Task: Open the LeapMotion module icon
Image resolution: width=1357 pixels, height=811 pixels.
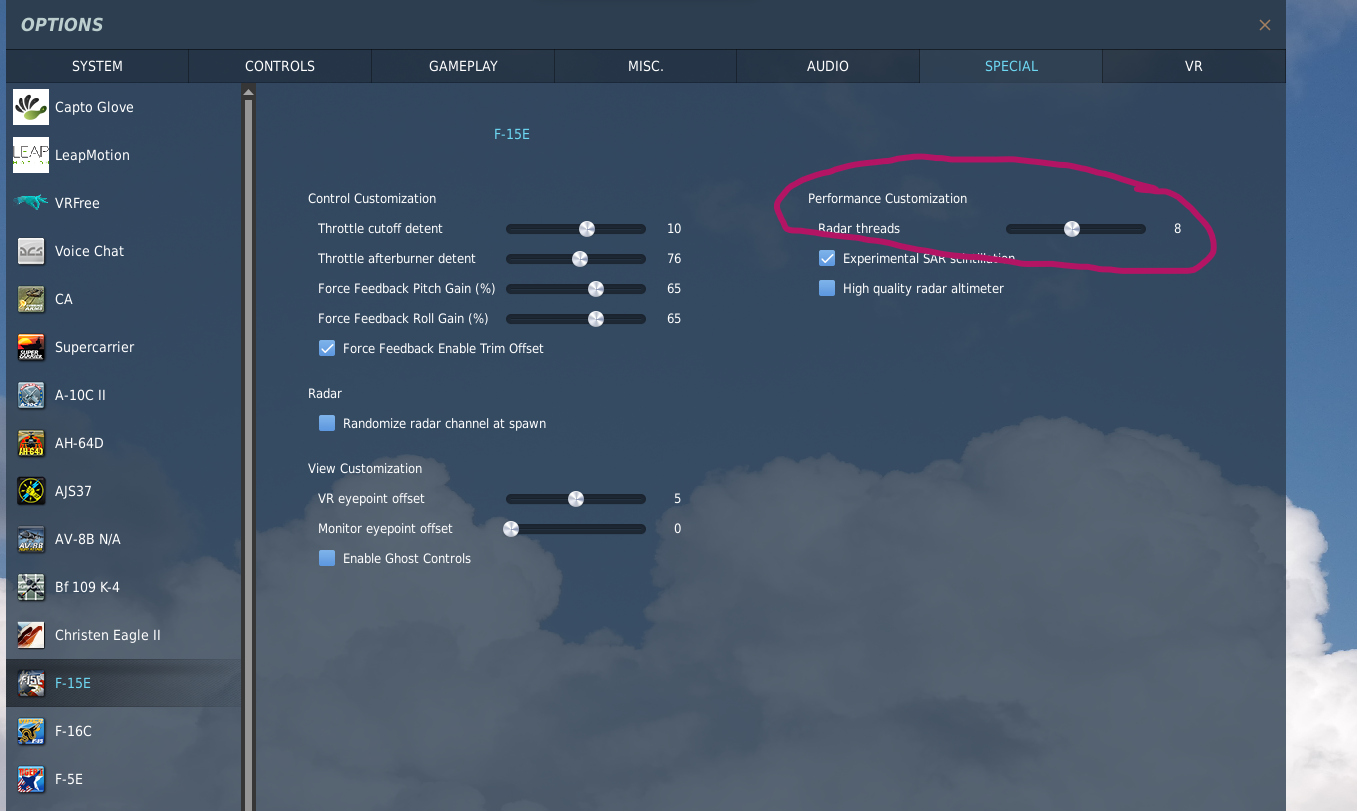Action: pos(31,155)
